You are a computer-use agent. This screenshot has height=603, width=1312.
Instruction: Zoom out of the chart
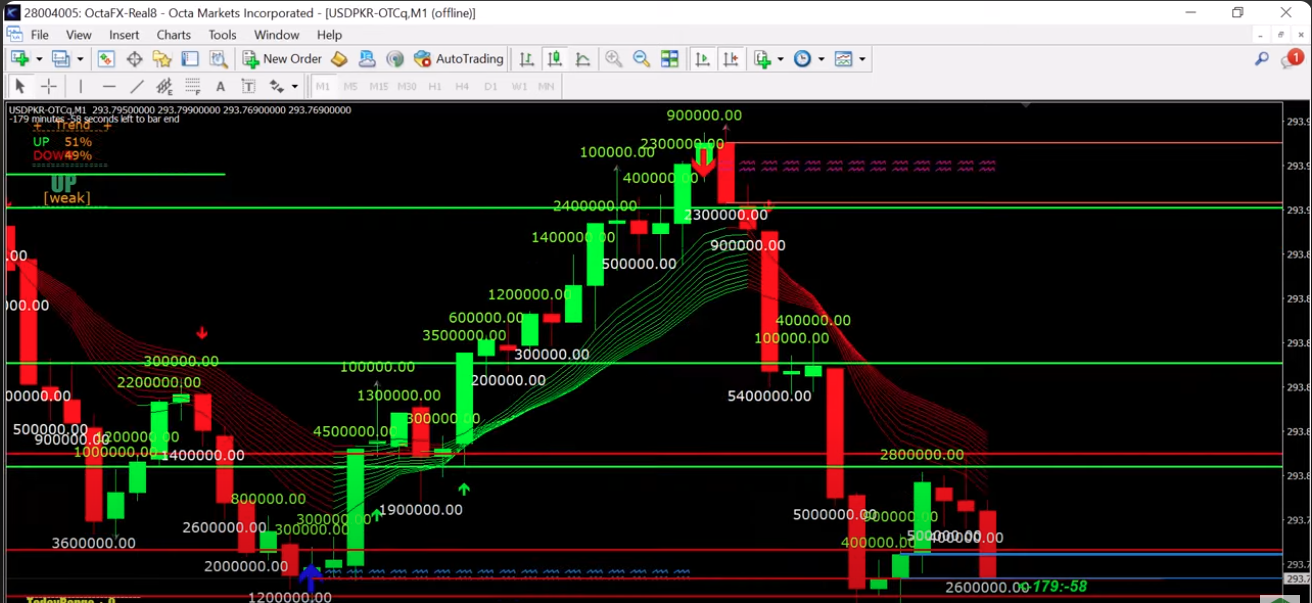[x=641, y=59]
